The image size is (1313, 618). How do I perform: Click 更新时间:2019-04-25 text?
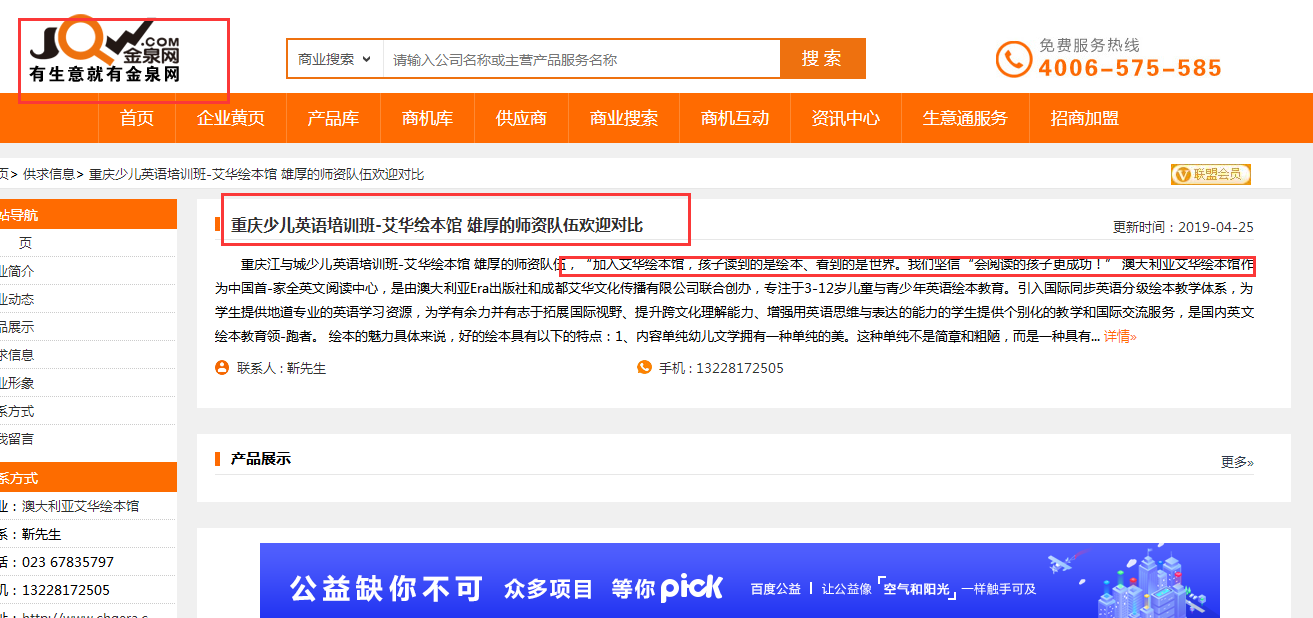1183,227
